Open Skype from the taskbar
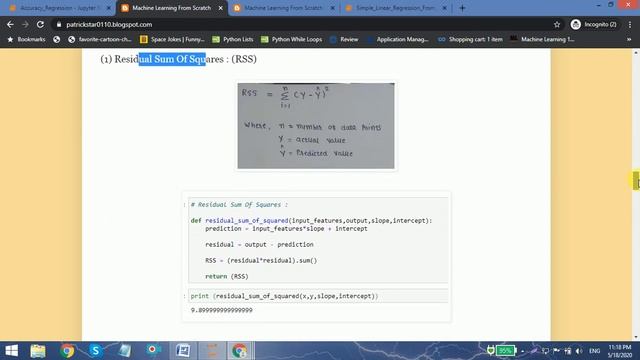Screen dimensions: 640x360 (x=96, y=351)
